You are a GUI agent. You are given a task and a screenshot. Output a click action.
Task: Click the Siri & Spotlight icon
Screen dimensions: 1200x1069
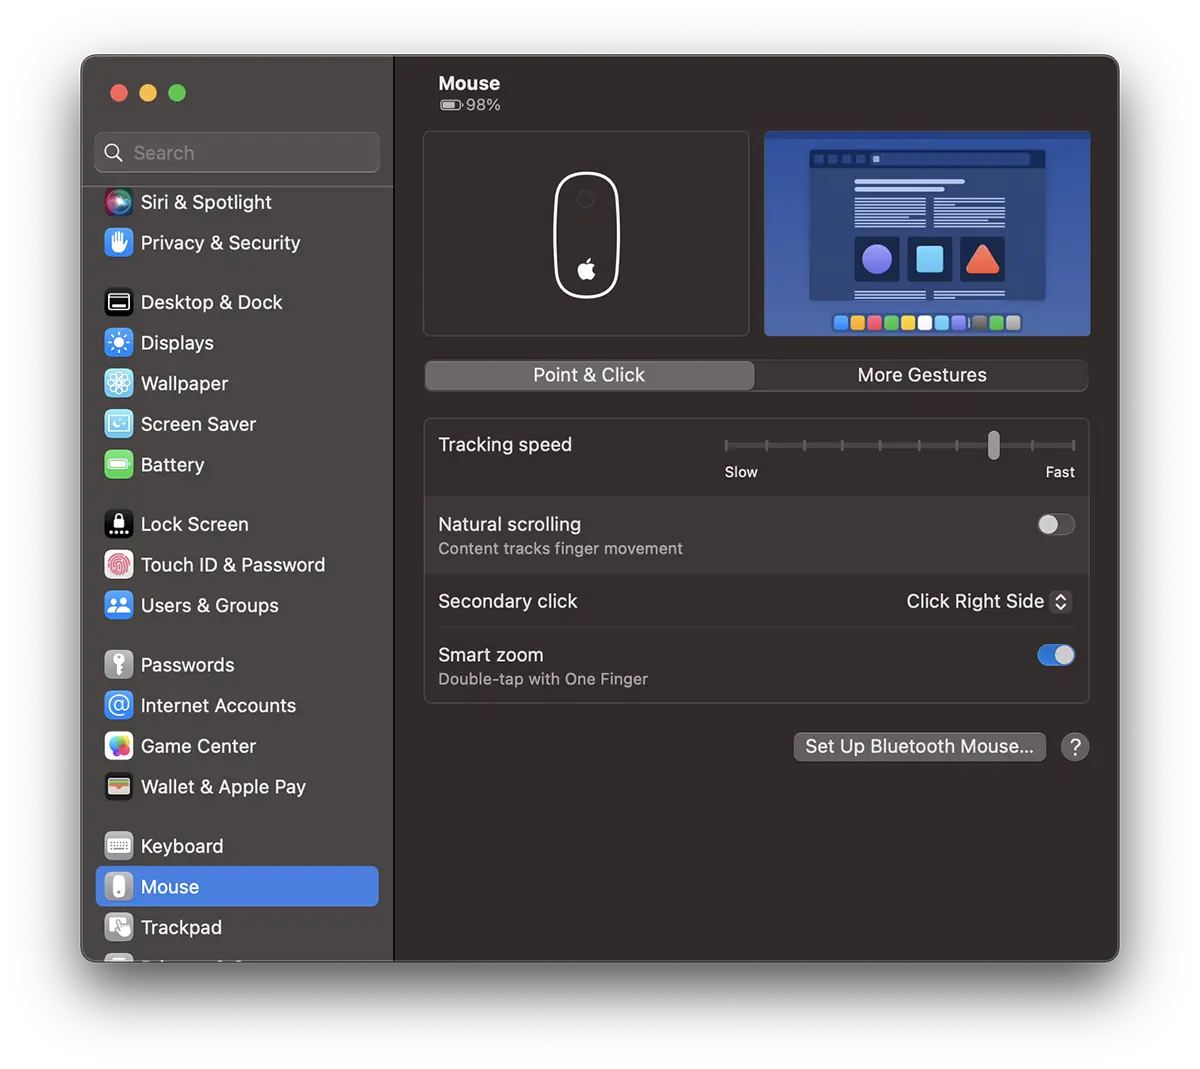(119, 202)
